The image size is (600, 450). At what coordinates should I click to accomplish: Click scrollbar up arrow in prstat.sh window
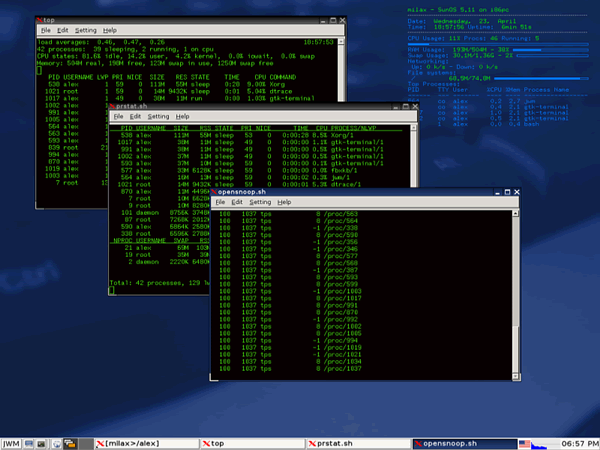tap(413, 127)
